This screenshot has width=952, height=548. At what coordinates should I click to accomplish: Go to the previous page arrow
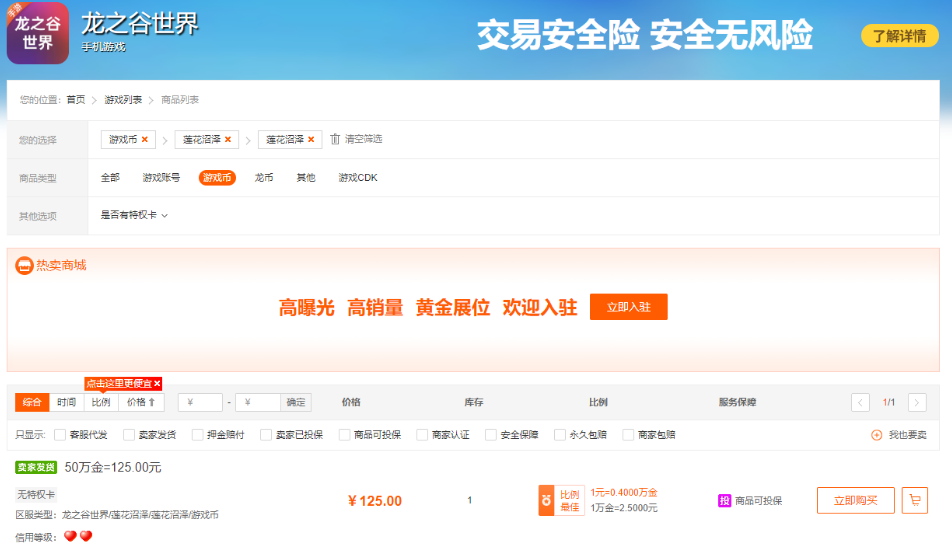pyautogui.click(x=860, y=402)
